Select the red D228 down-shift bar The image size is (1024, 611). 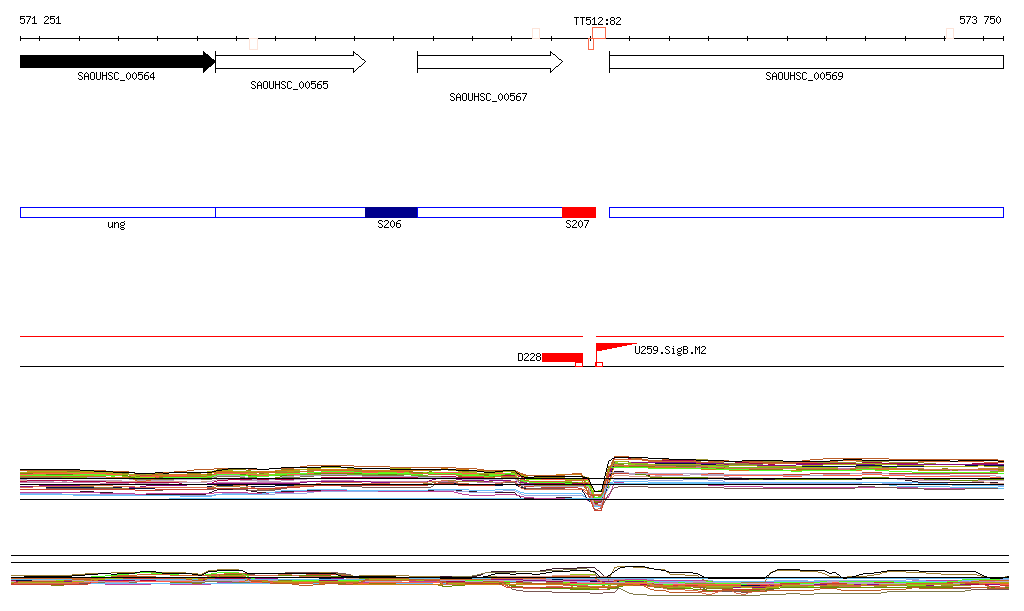562,357
